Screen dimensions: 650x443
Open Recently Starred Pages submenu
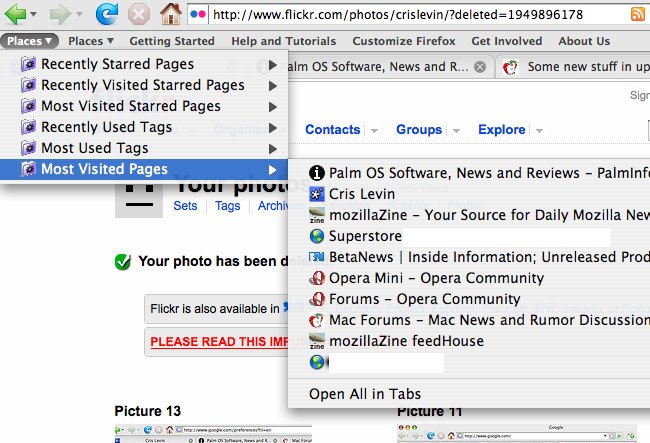point(144,64)
